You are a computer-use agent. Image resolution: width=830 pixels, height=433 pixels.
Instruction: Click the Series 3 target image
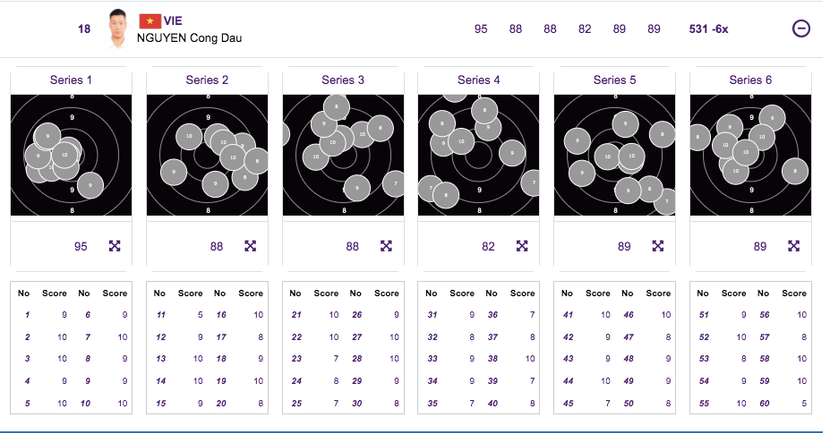343,155
